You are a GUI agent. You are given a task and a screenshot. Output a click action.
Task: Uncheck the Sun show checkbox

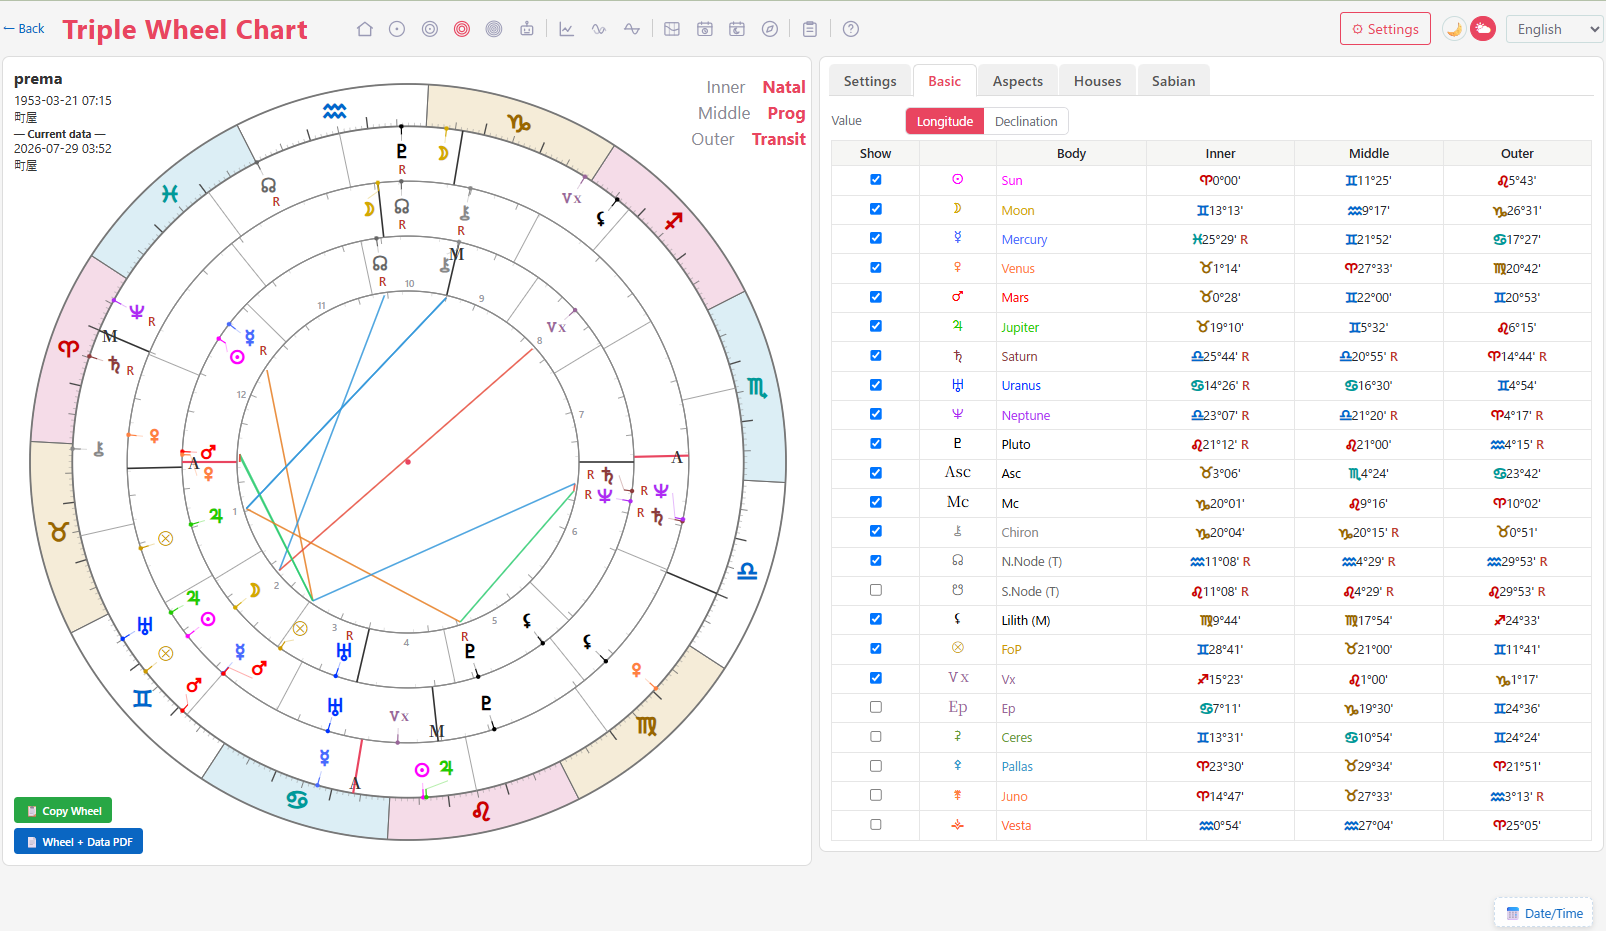point(875,180)
